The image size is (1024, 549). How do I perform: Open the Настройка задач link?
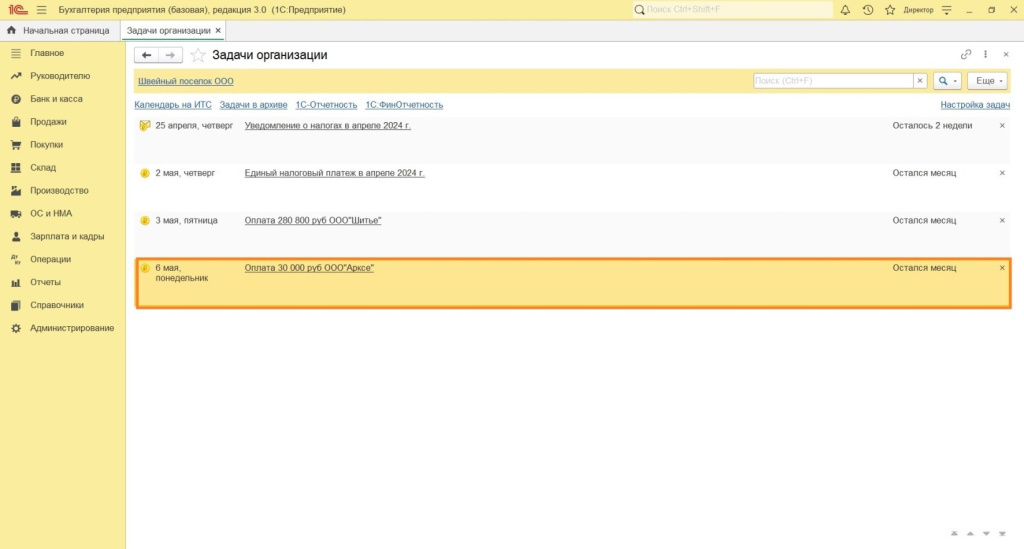[975, 105]
